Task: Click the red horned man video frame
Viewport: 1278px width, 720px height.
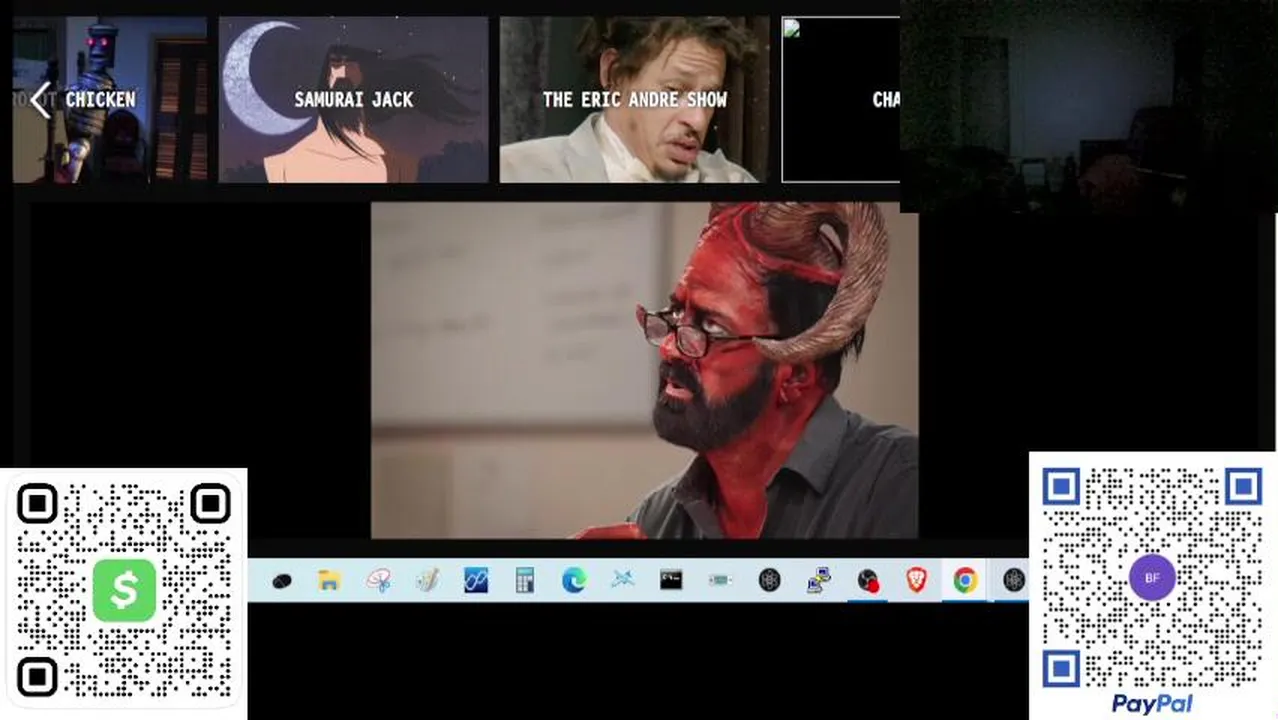Action: (644, 370)
